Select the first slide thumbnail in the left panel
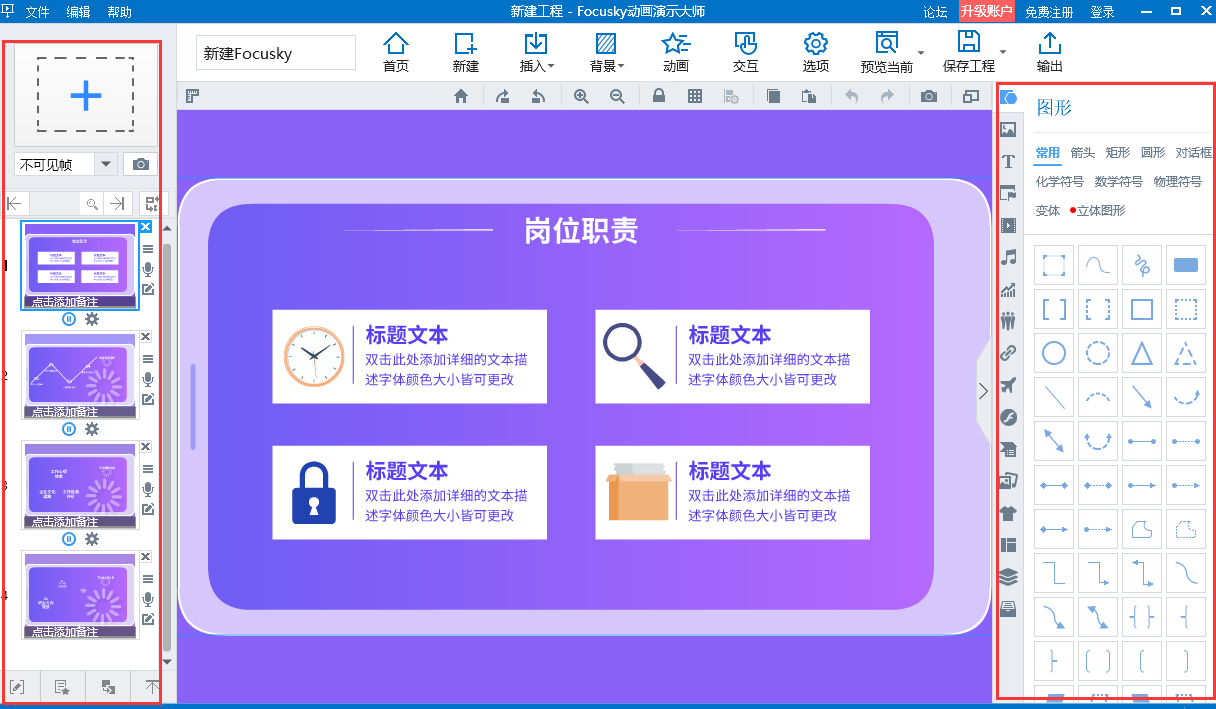Image resolution: width=1216 pixels, height=709 pixels. coord(79,263)
